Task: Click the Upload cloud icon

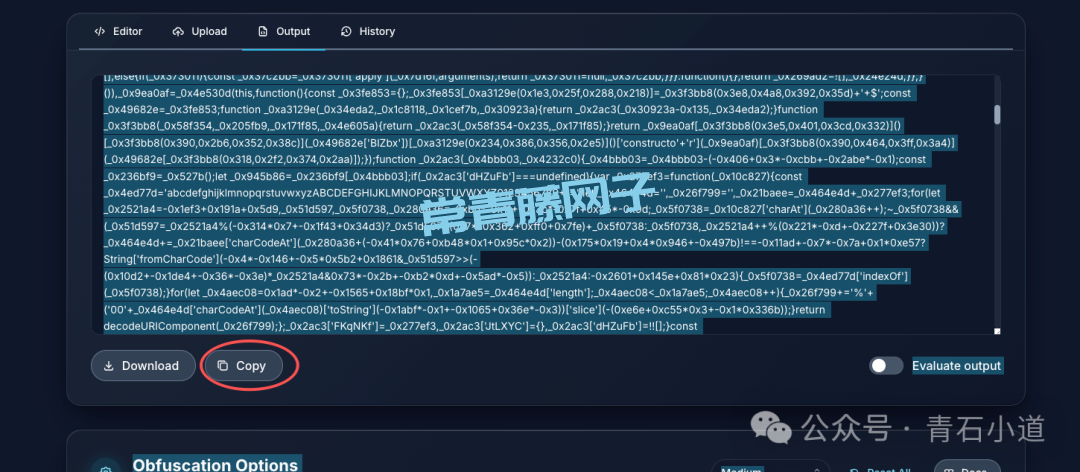Action: [178, 32]
